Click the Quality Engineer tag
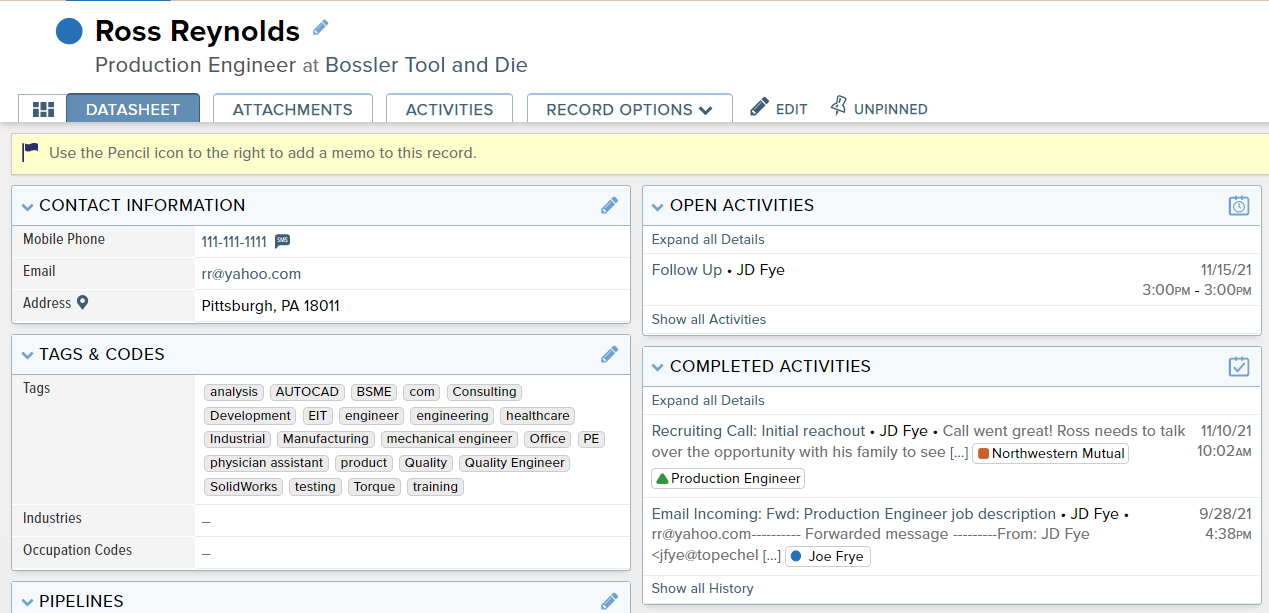1269x613 pixels. pos(515,463)
